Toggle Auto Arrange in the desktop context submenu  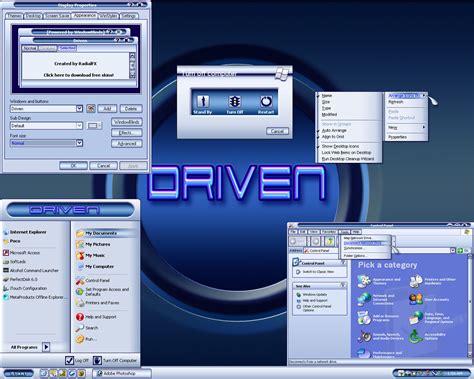(334, 130)
